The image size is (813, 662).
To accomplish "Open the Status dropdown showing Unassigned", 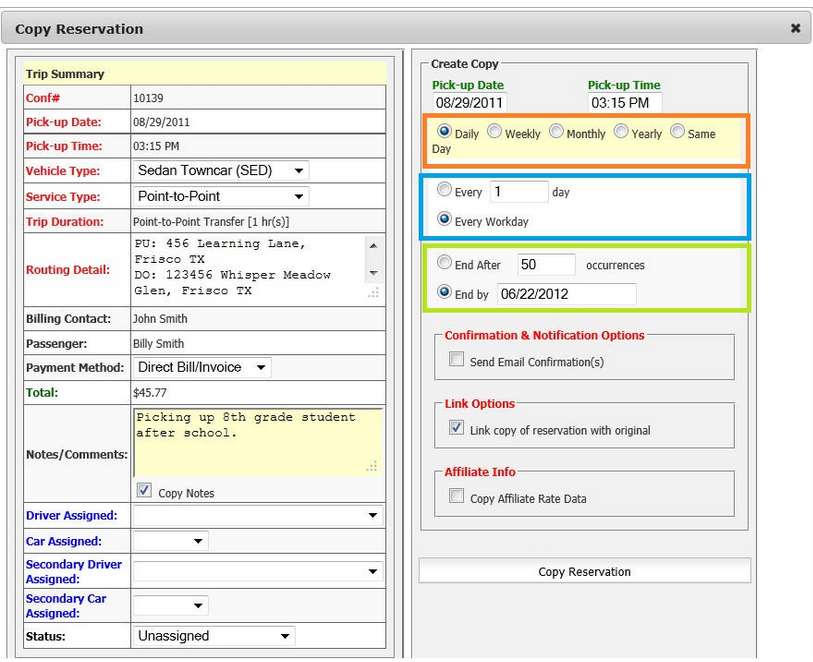I will pos(214,636).
